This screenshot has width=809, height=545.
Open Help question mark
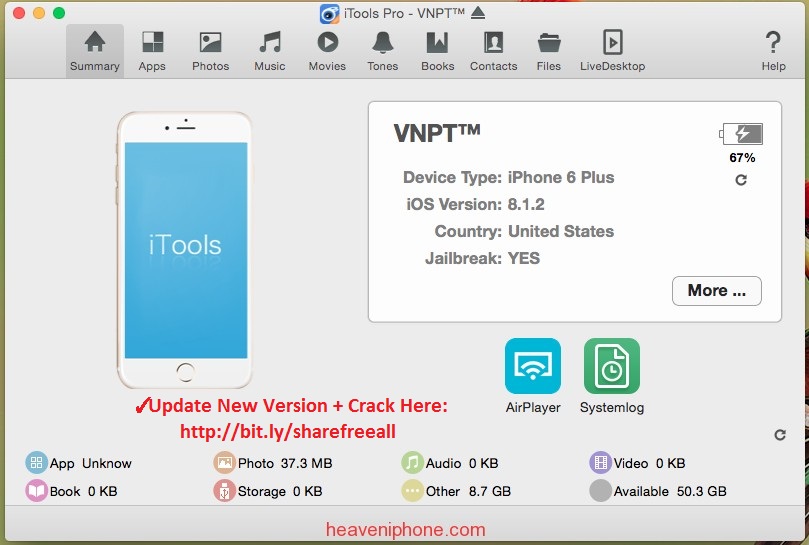773,51
